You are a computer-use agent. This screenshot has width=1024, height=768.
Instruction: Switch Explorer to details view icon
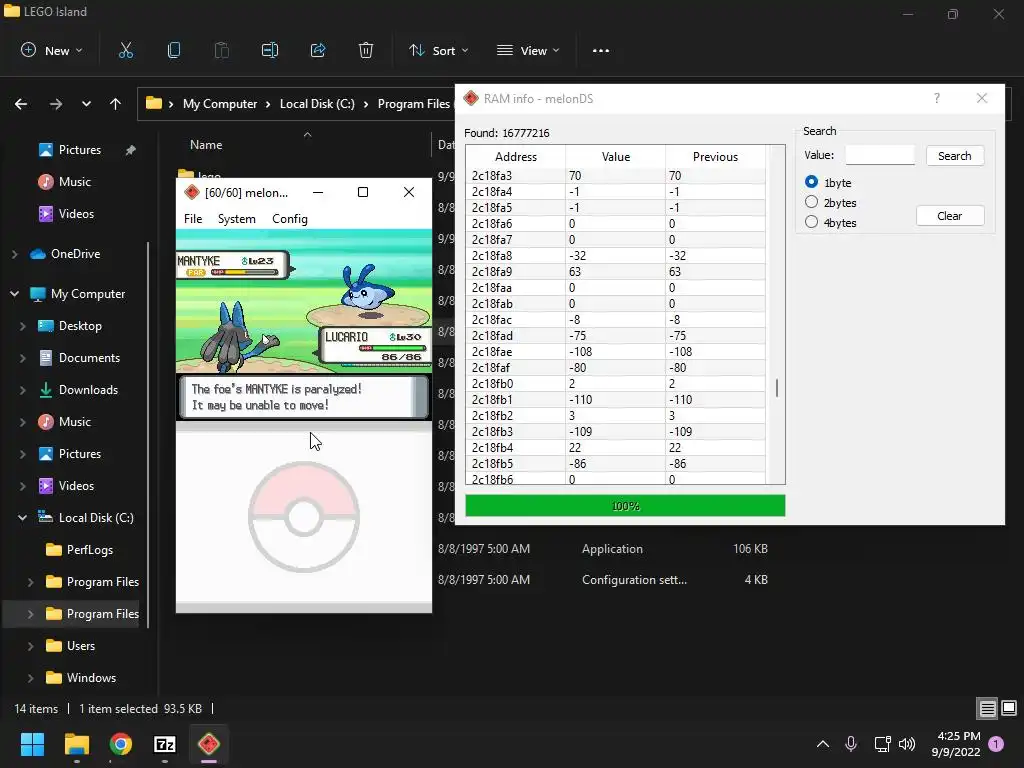tap(987, 708)
